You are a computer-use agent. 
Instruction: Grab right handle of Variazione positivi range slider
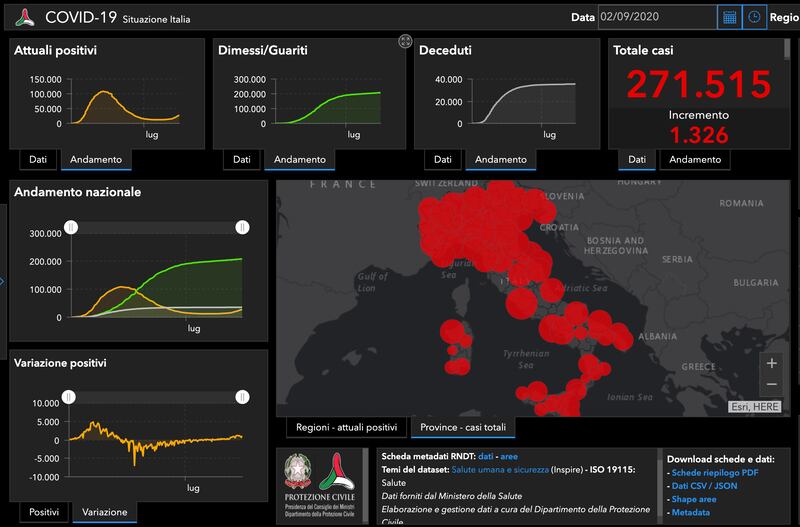[x=242, y=397]
